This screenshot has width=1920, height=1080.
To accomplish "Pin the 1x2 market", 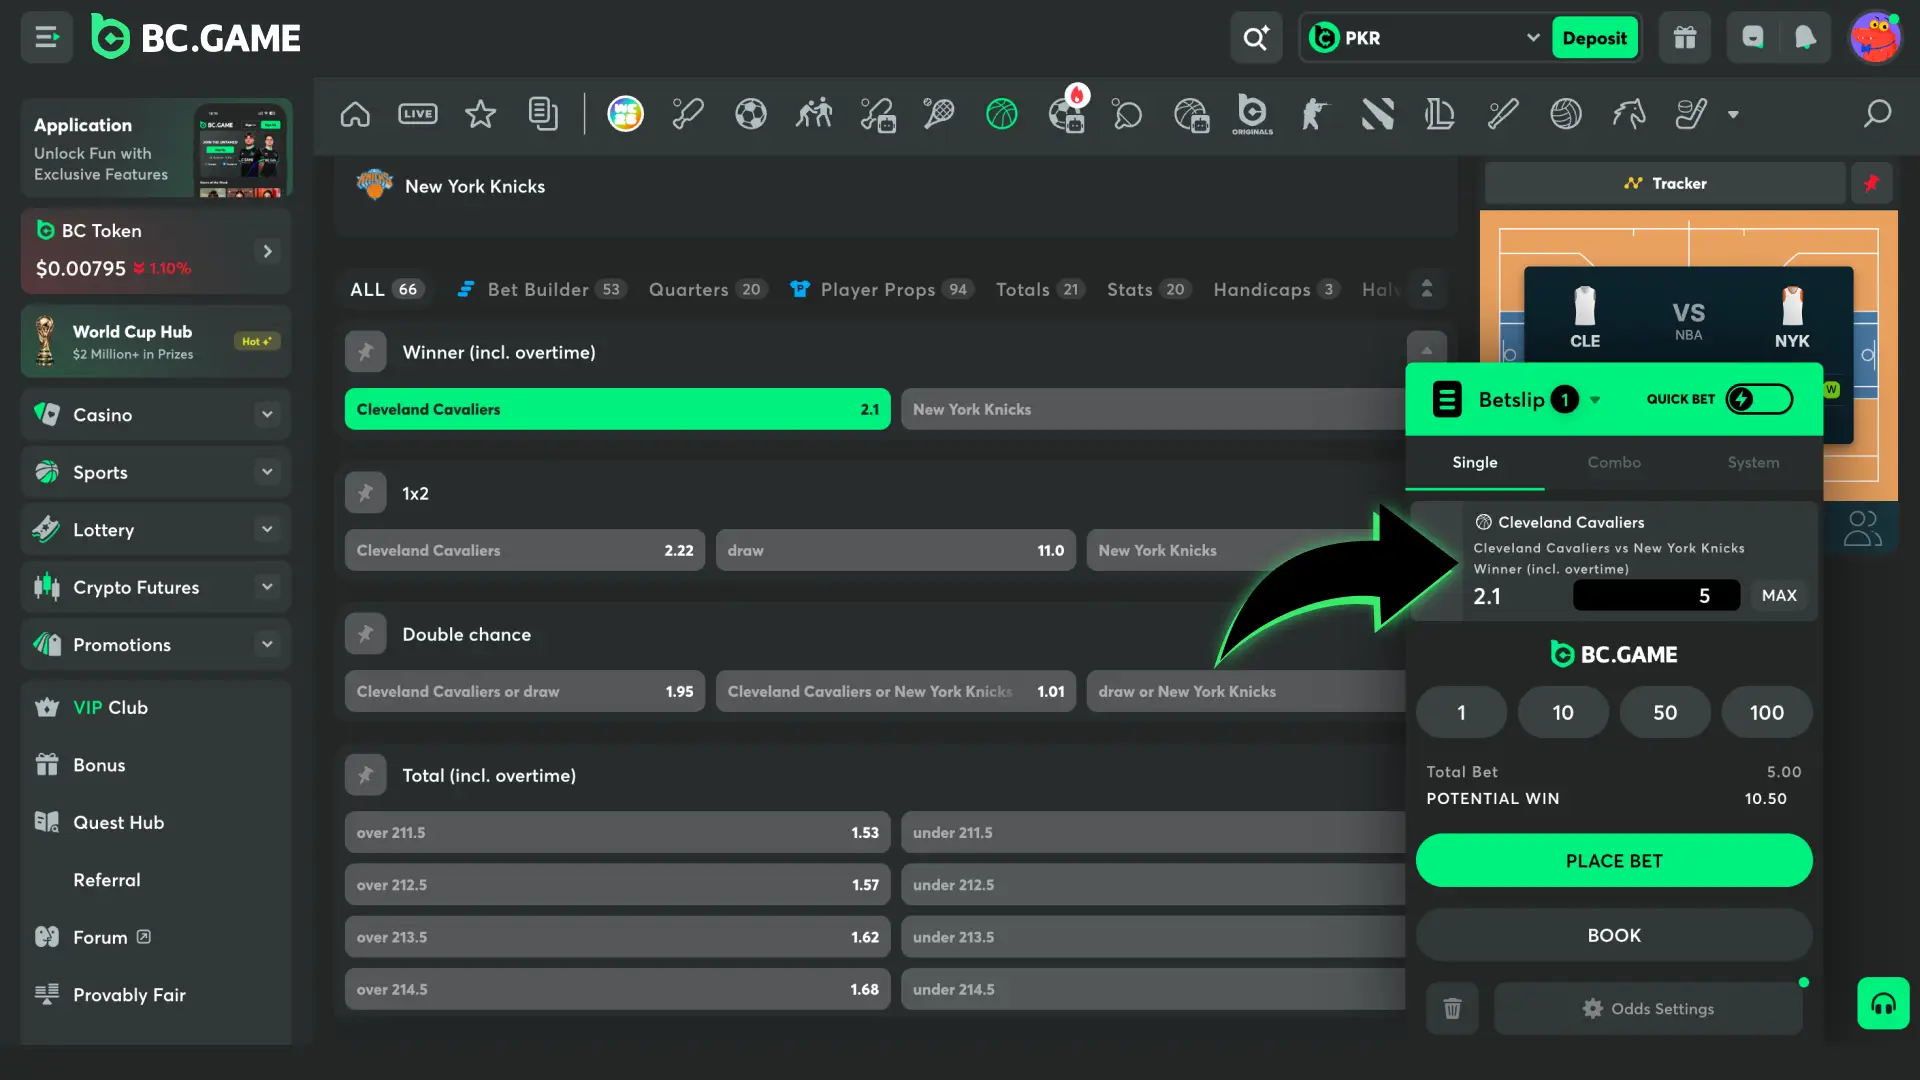I will (x=366, y=493).
